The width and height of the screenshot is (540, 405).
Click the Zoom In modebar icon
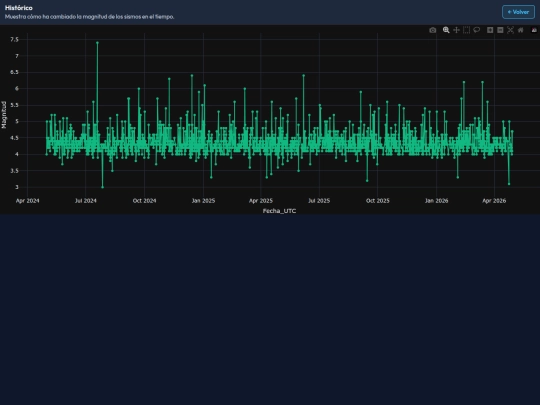coord(490,30)
